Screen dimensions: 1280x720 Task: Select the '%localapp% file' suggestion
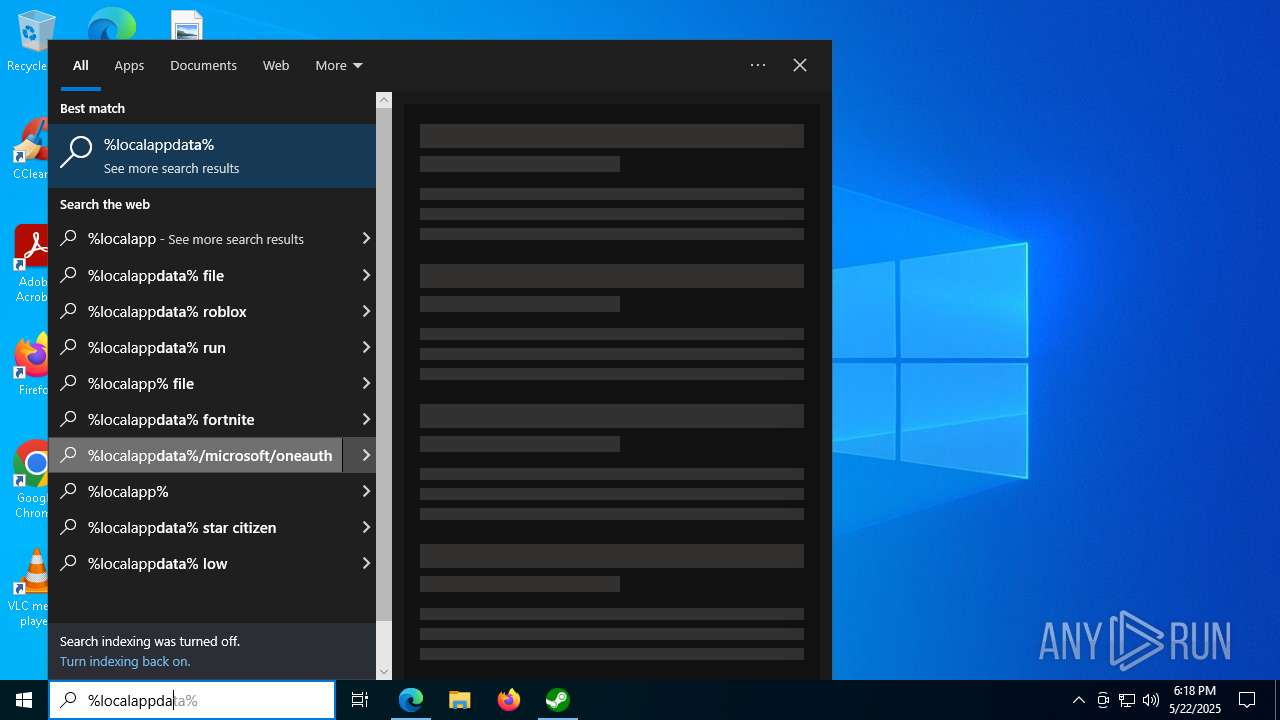[196, 383]
